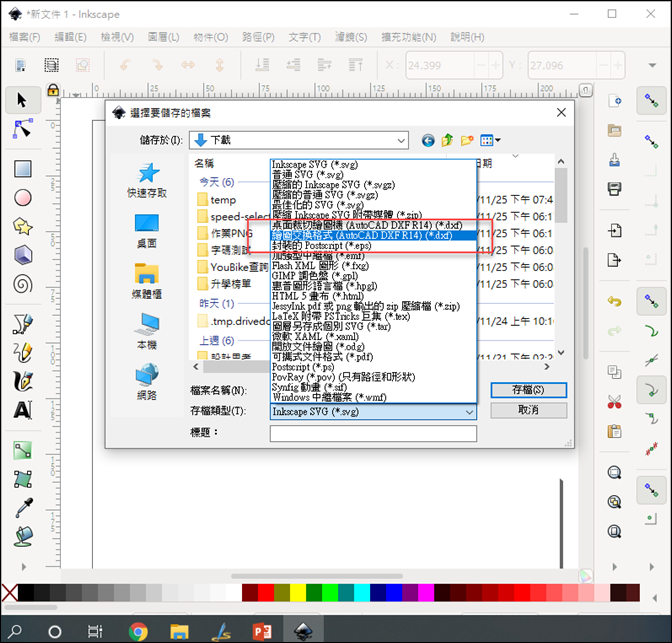Click the Zoom to fit selection icon
Screen dimensions: 672x643
[x=615, y=472]
